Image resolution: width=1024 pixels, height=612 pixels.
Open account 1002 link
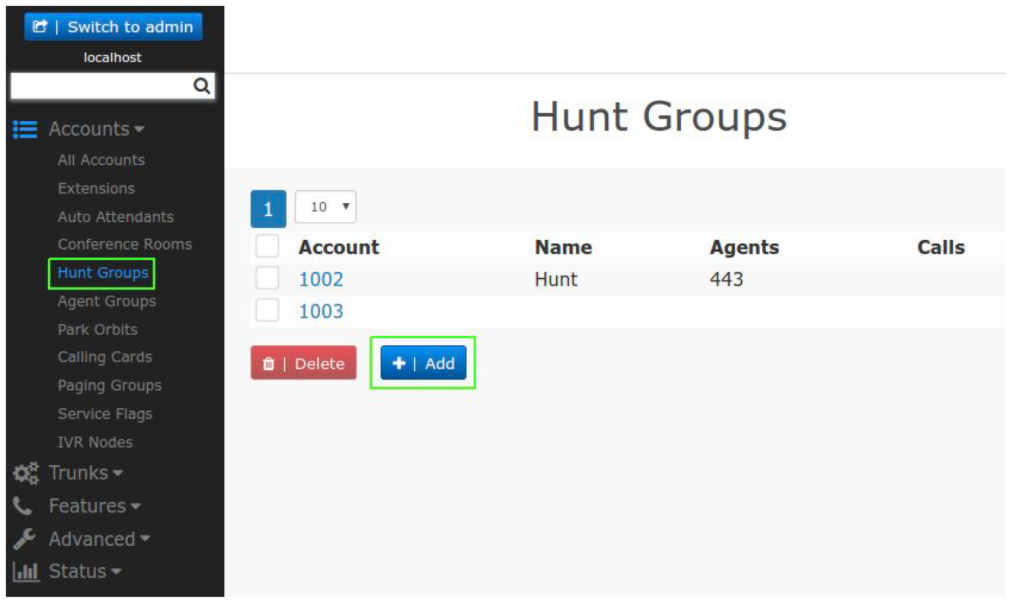pos(321,279)
